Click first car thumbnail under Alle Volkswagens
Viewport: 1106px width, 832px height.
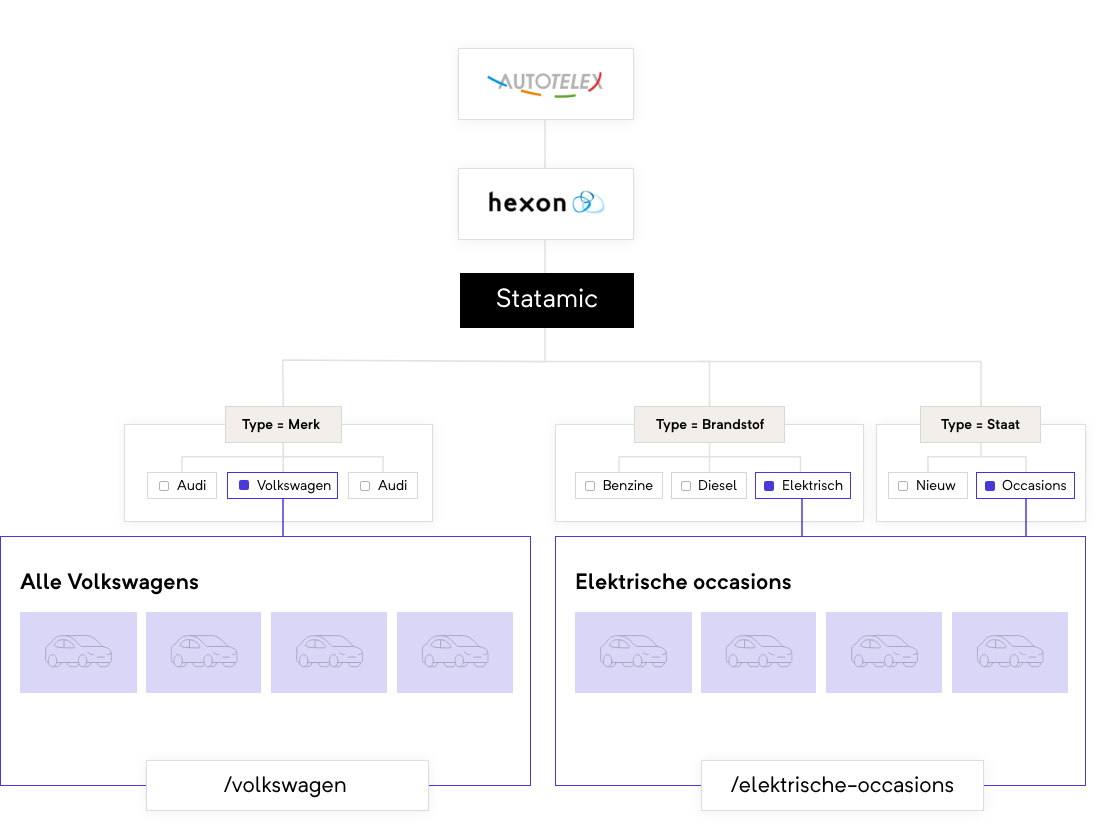pos(78,652)
